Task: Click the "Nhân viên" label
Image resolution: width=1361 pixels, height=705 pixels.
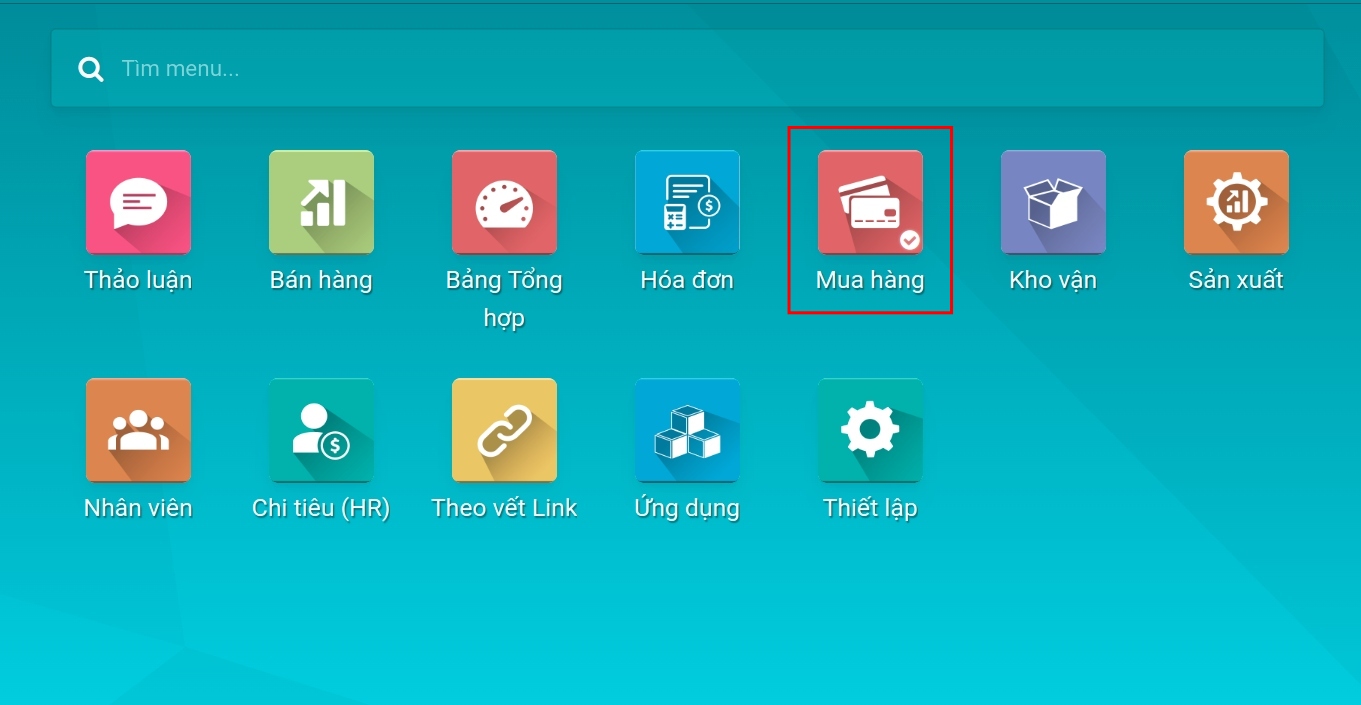Action: (138, 508)
